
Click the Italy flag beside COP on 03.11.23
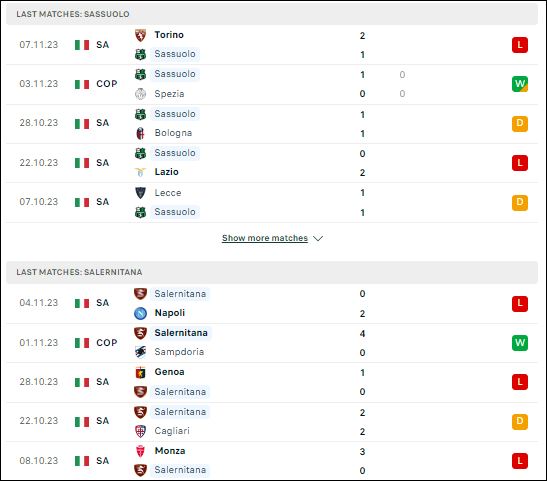click(82, 84)
